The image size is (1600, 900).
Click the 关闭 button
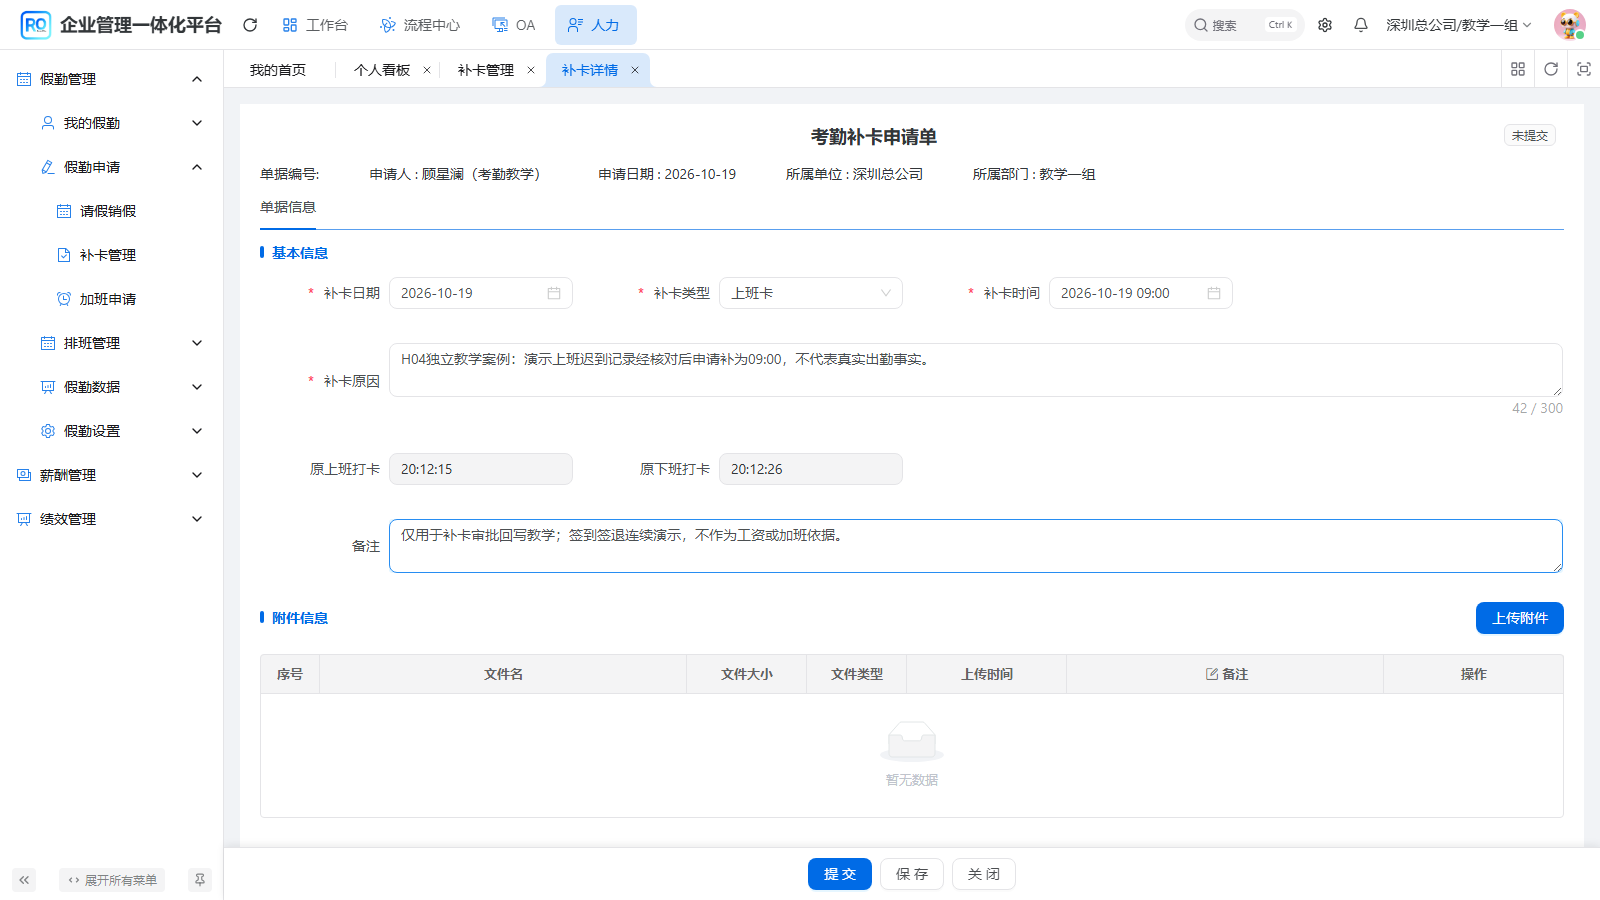(x=984, y=874)
